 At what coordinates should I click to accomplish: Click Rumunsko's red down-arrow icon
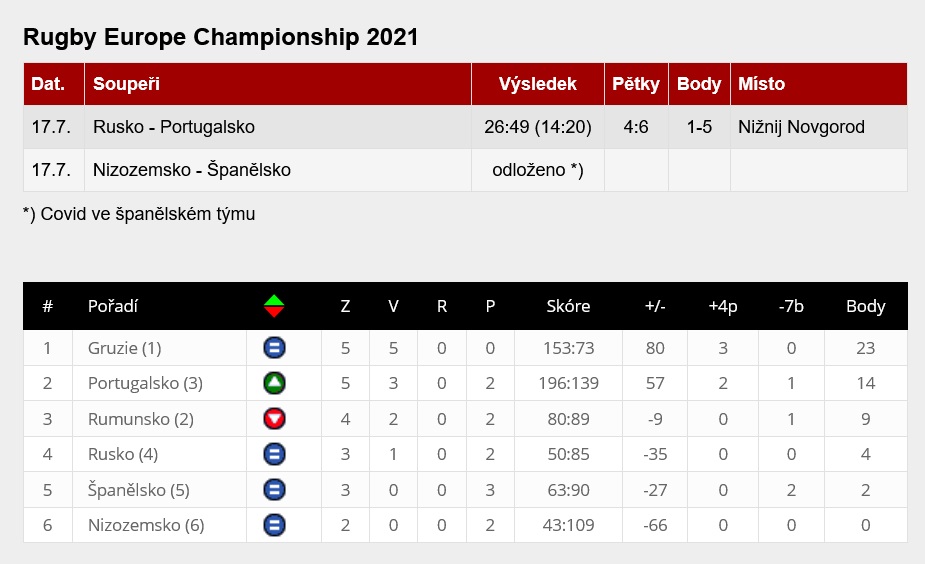[x=274, y=419]
